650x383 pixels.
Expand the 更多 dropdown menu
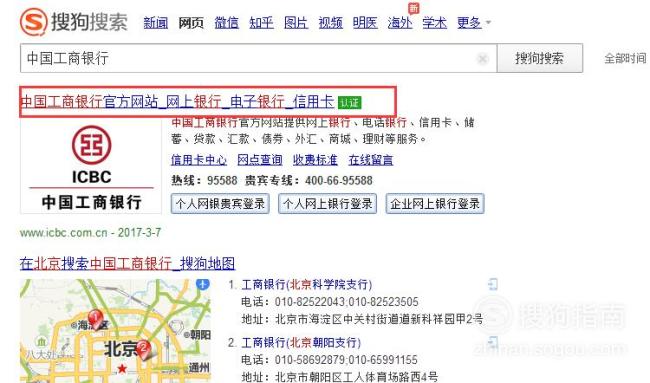pos(473,22)
